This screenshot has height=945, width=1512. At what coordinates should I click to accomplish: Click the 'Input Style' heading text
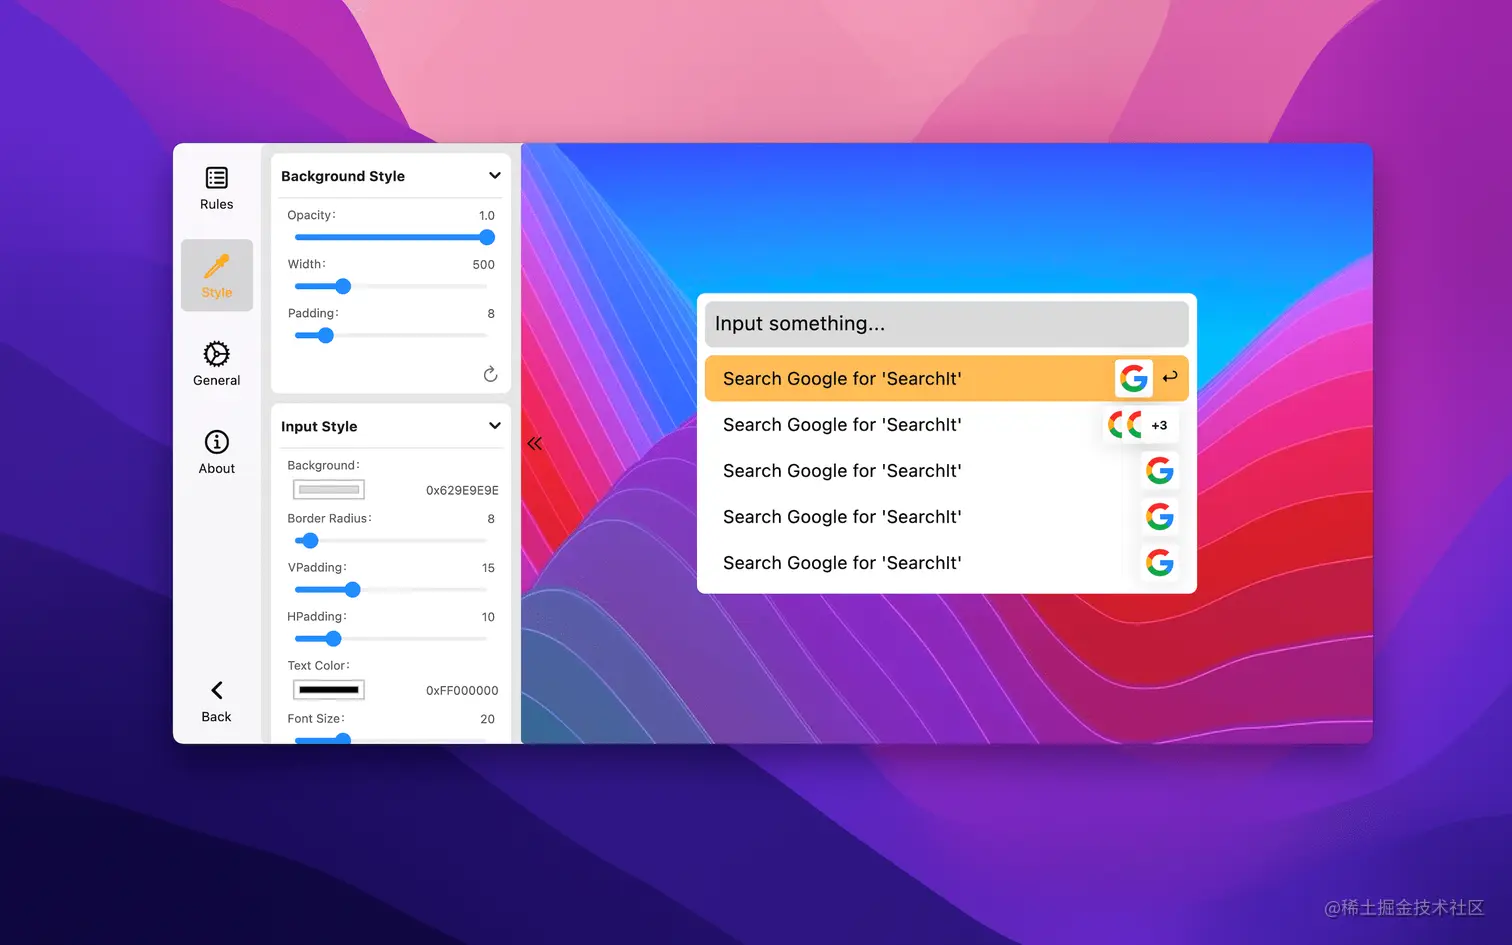tap(319, 426)
